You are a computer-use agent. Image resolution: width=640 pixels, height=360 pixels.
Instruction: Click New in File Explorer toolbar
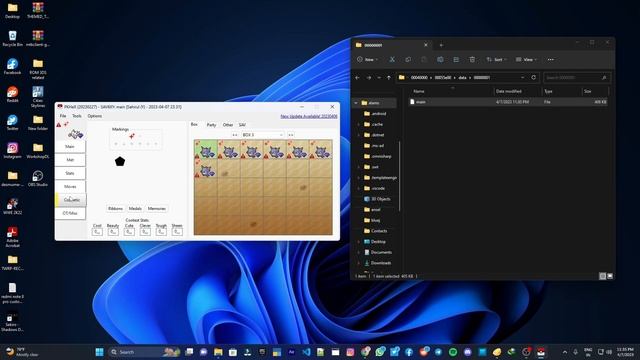point(367,60)
